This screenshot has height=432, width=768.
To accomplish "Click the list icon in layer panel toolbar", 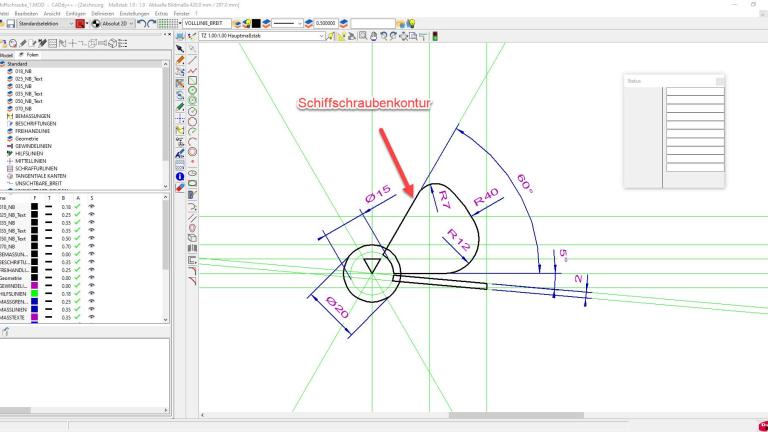I will coord(122,43).
